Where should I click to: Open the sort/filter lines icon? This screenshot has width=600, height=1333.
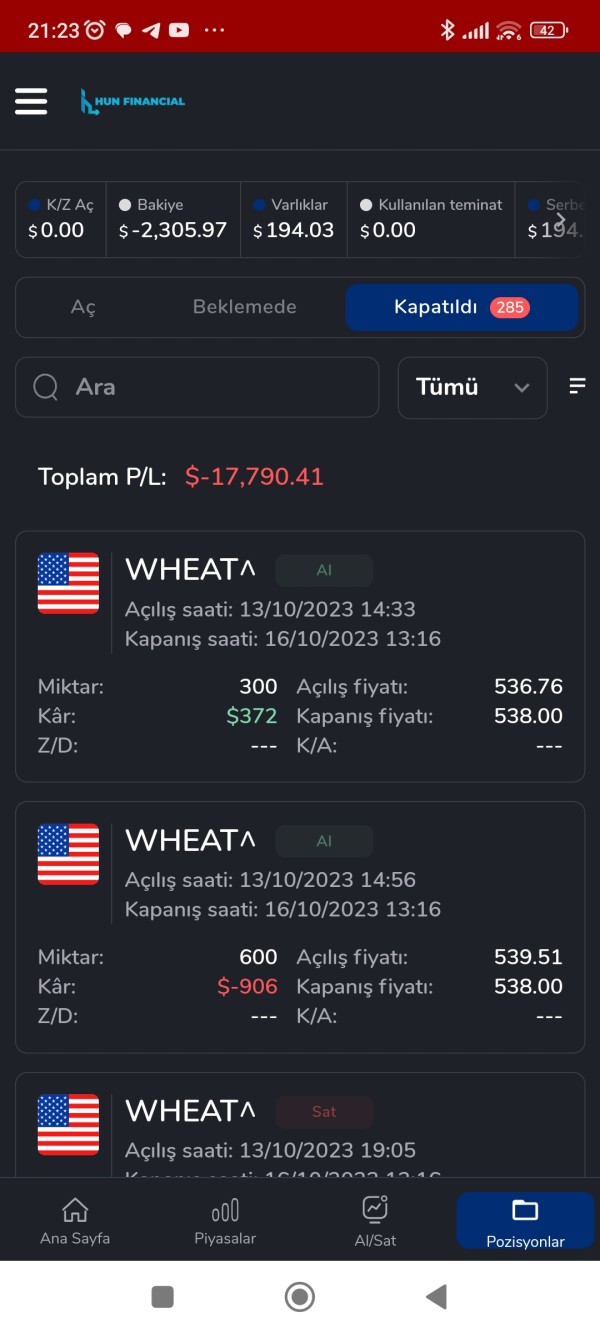pos(577,386)
